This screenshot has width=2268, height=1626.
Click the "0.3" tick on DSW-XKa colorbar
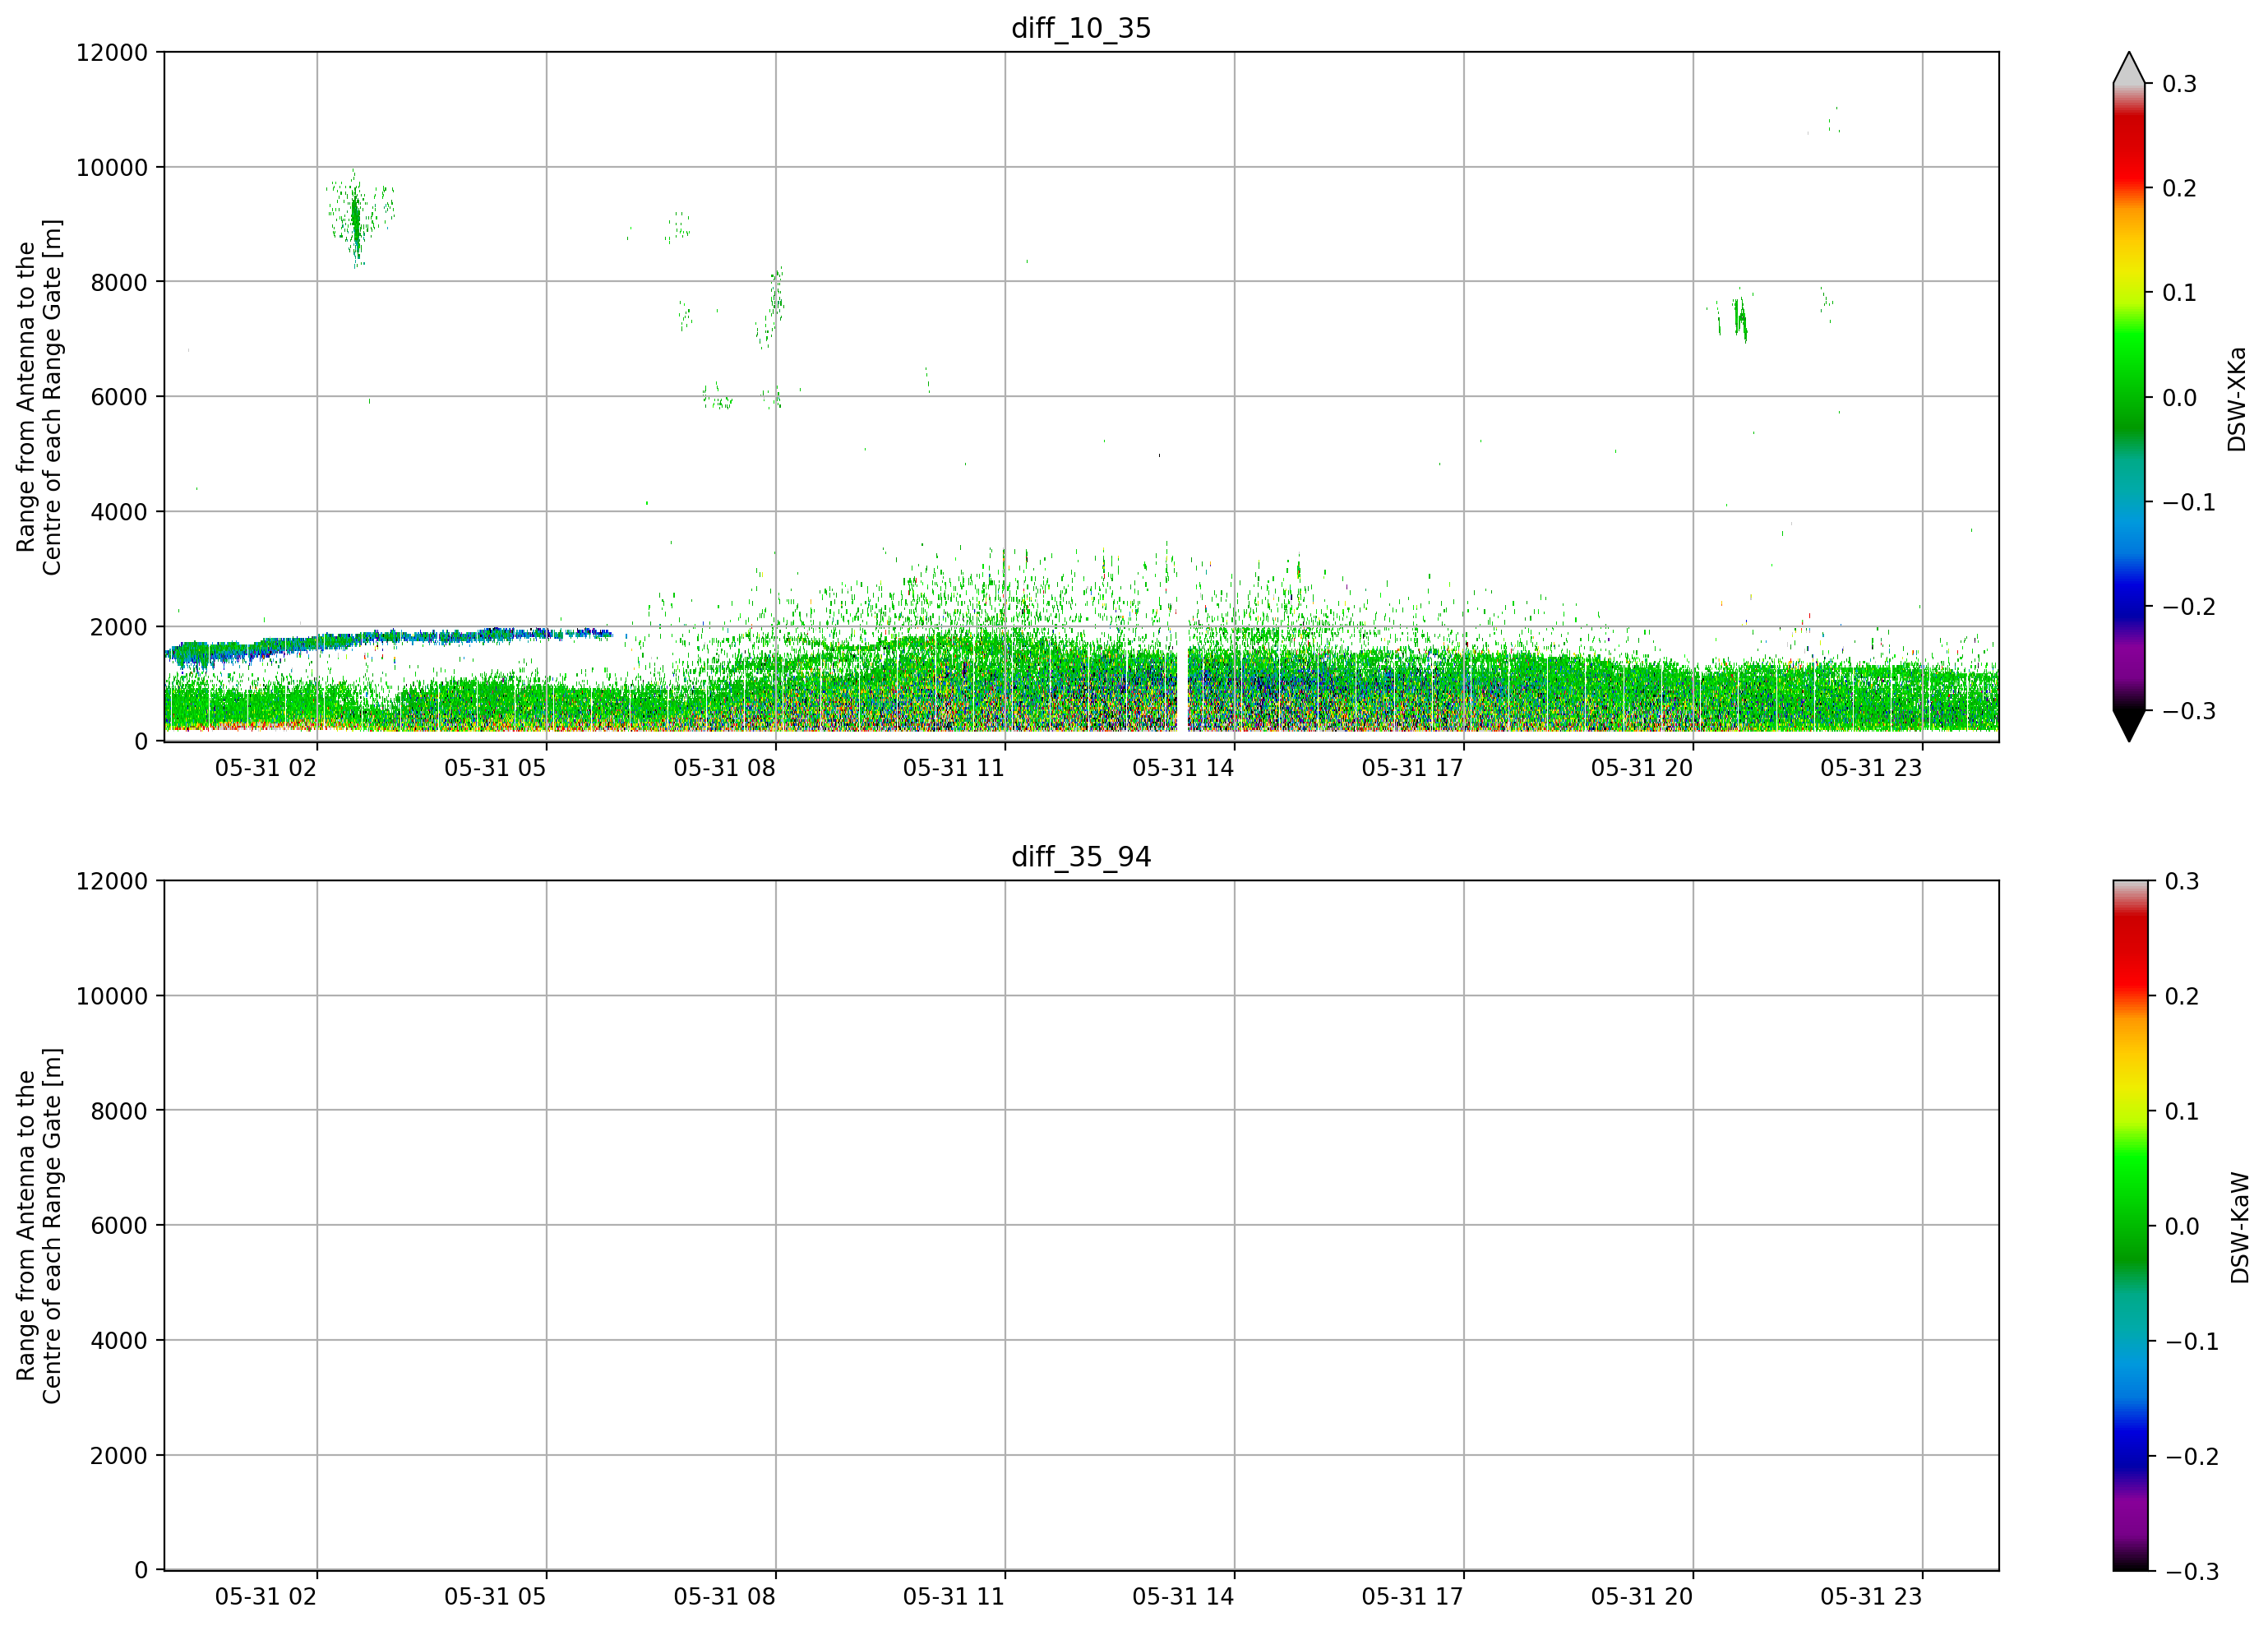[x=2180, y=84]
